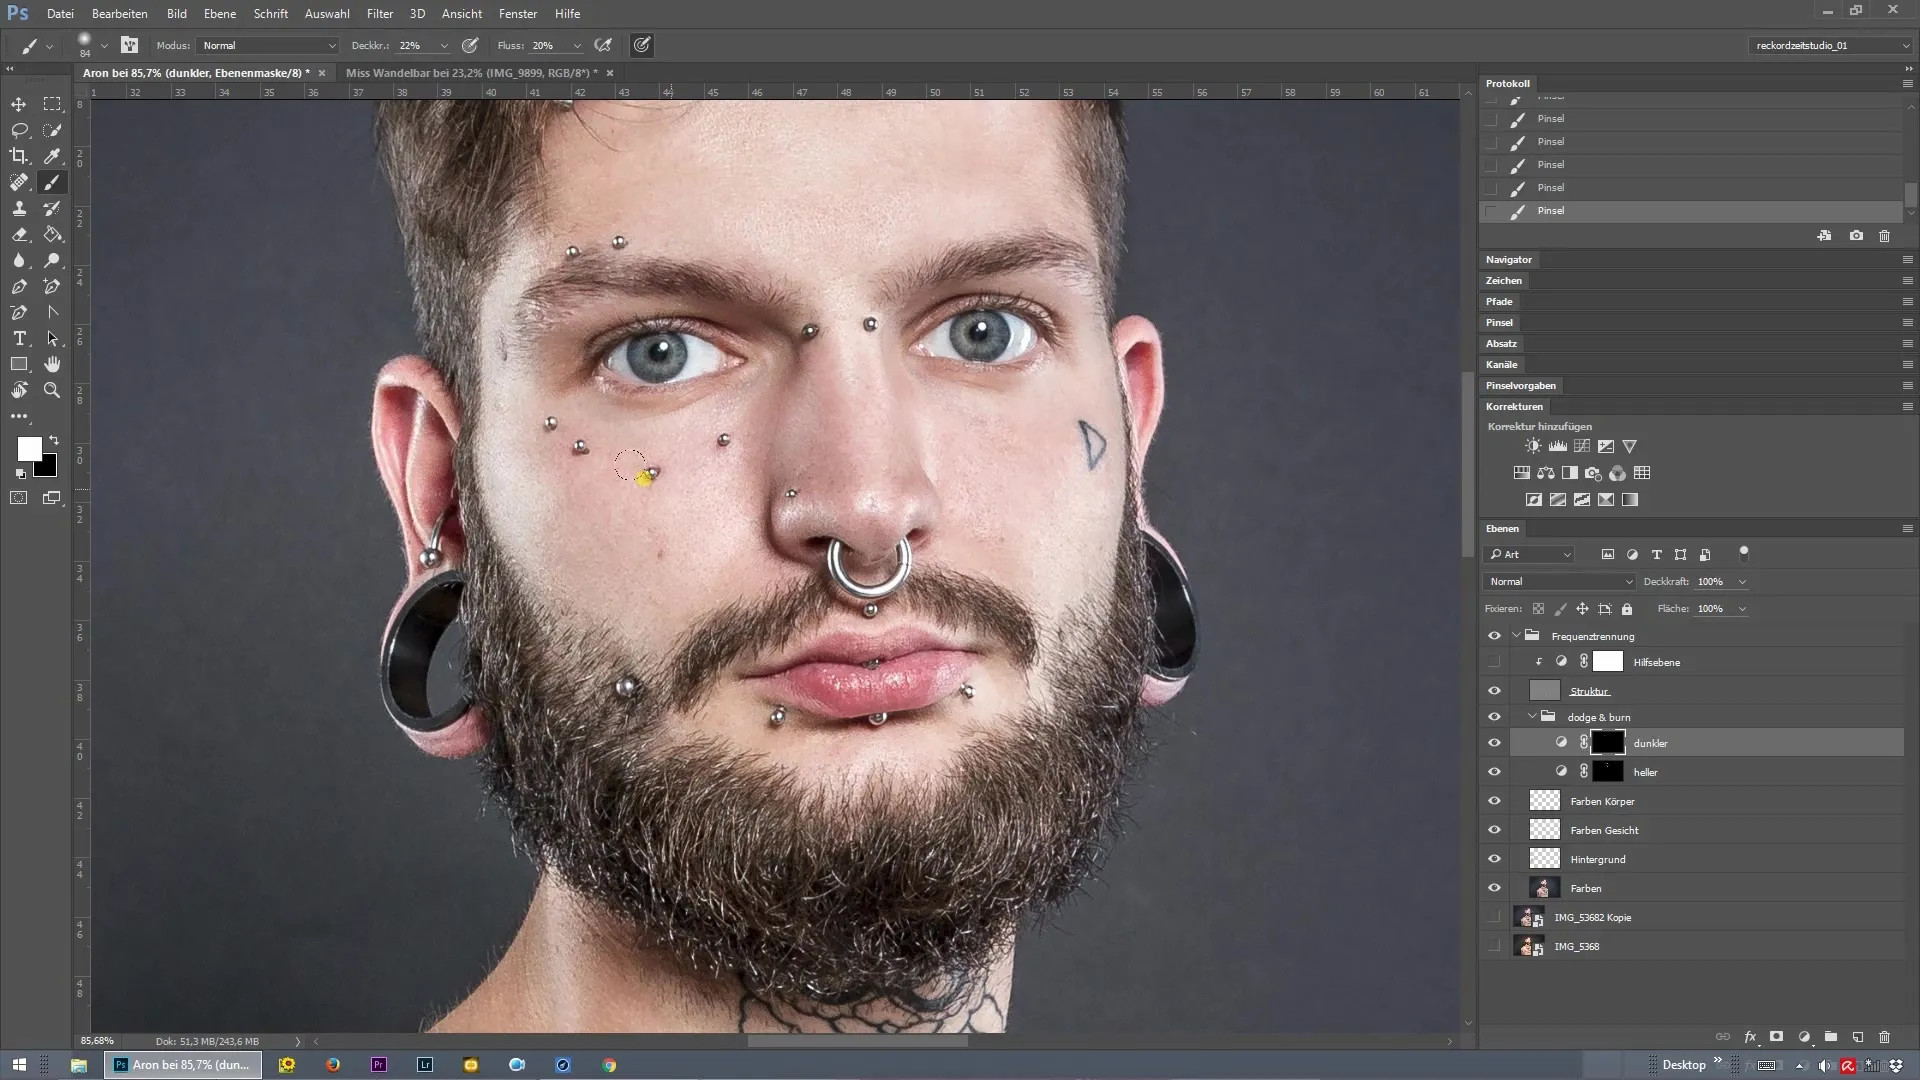
Task: Select the Lasso tool
Action: pyautogui.click(x=19, y=130)
